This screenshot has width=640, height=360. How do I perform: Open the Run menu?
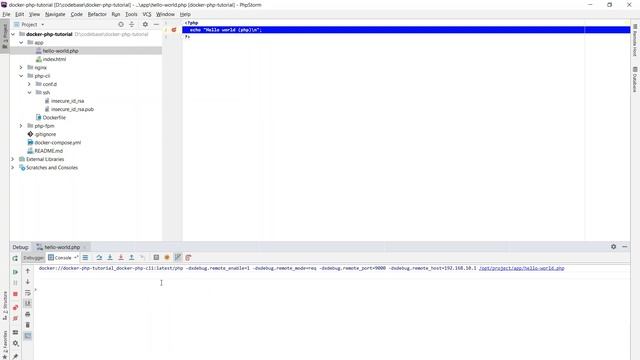tap(116, 14)
